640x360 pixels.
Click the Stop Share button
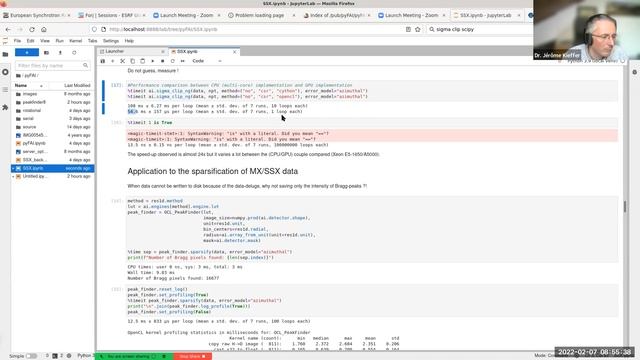click(193, 356)
